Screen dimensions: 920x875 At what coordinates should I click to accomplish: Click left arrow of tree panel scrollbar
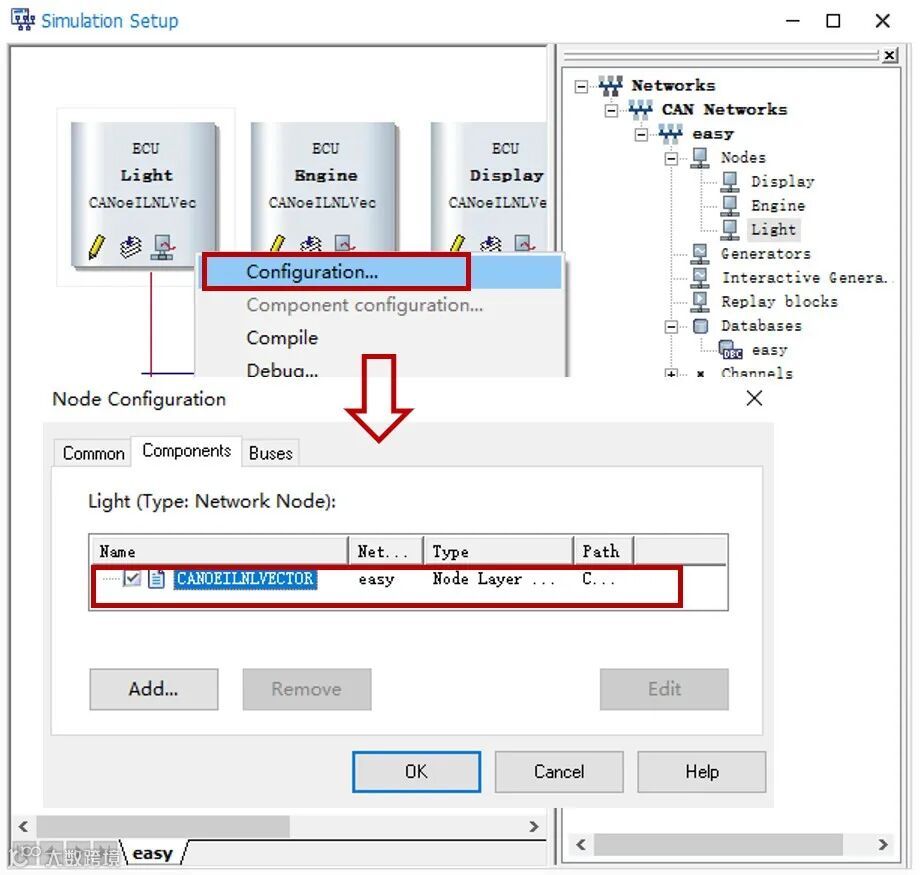581,844
